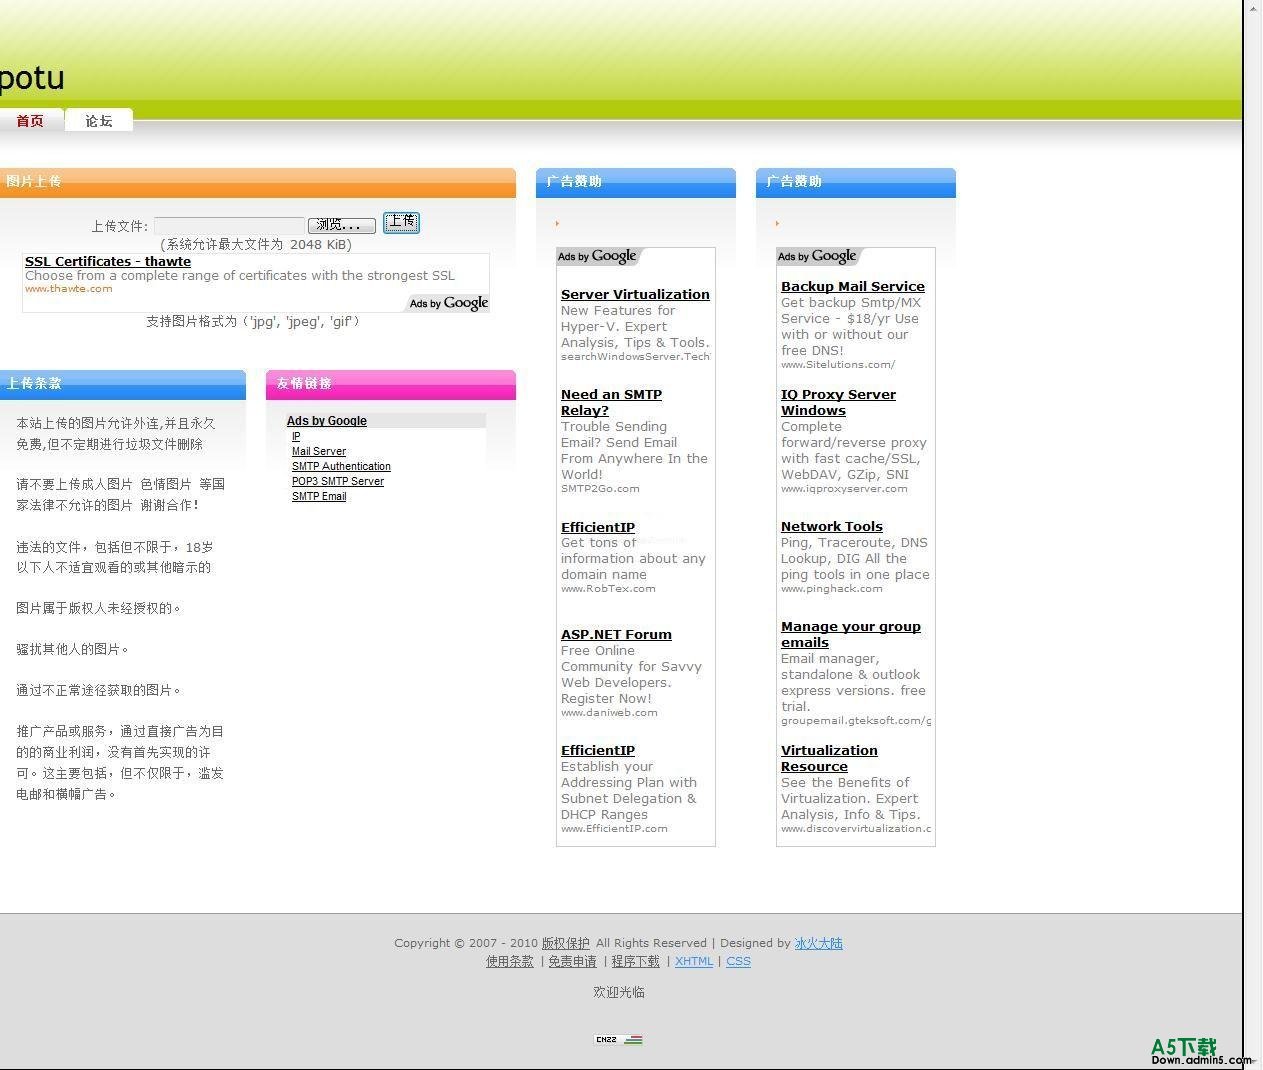This screenshot has width=1263, height=1070.
Task: Open the Network Tools ad link
Action: click(x=831, y=527)
